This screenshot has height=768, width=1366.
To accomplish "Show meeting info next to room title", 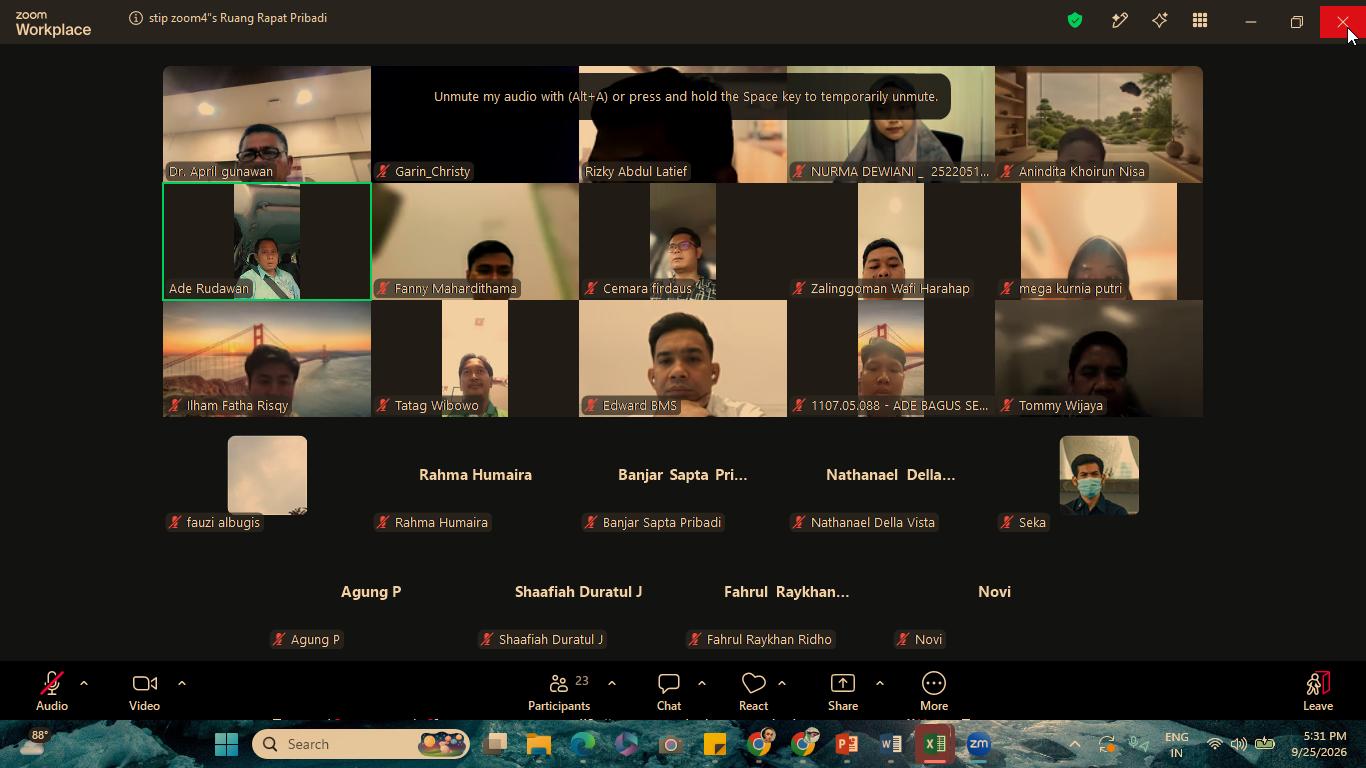I will tap(135, 18).
